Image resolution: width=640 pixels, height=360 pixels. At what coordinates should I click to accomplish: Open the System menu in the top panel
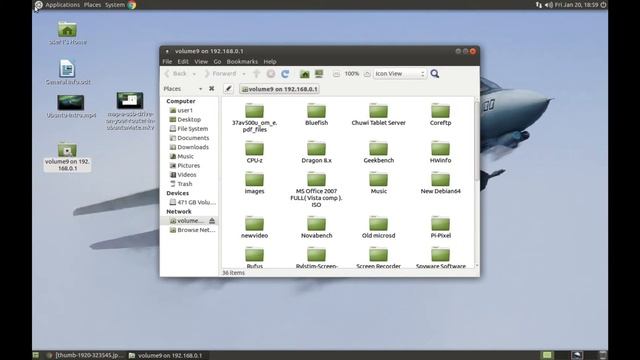(x=115, y=5)
